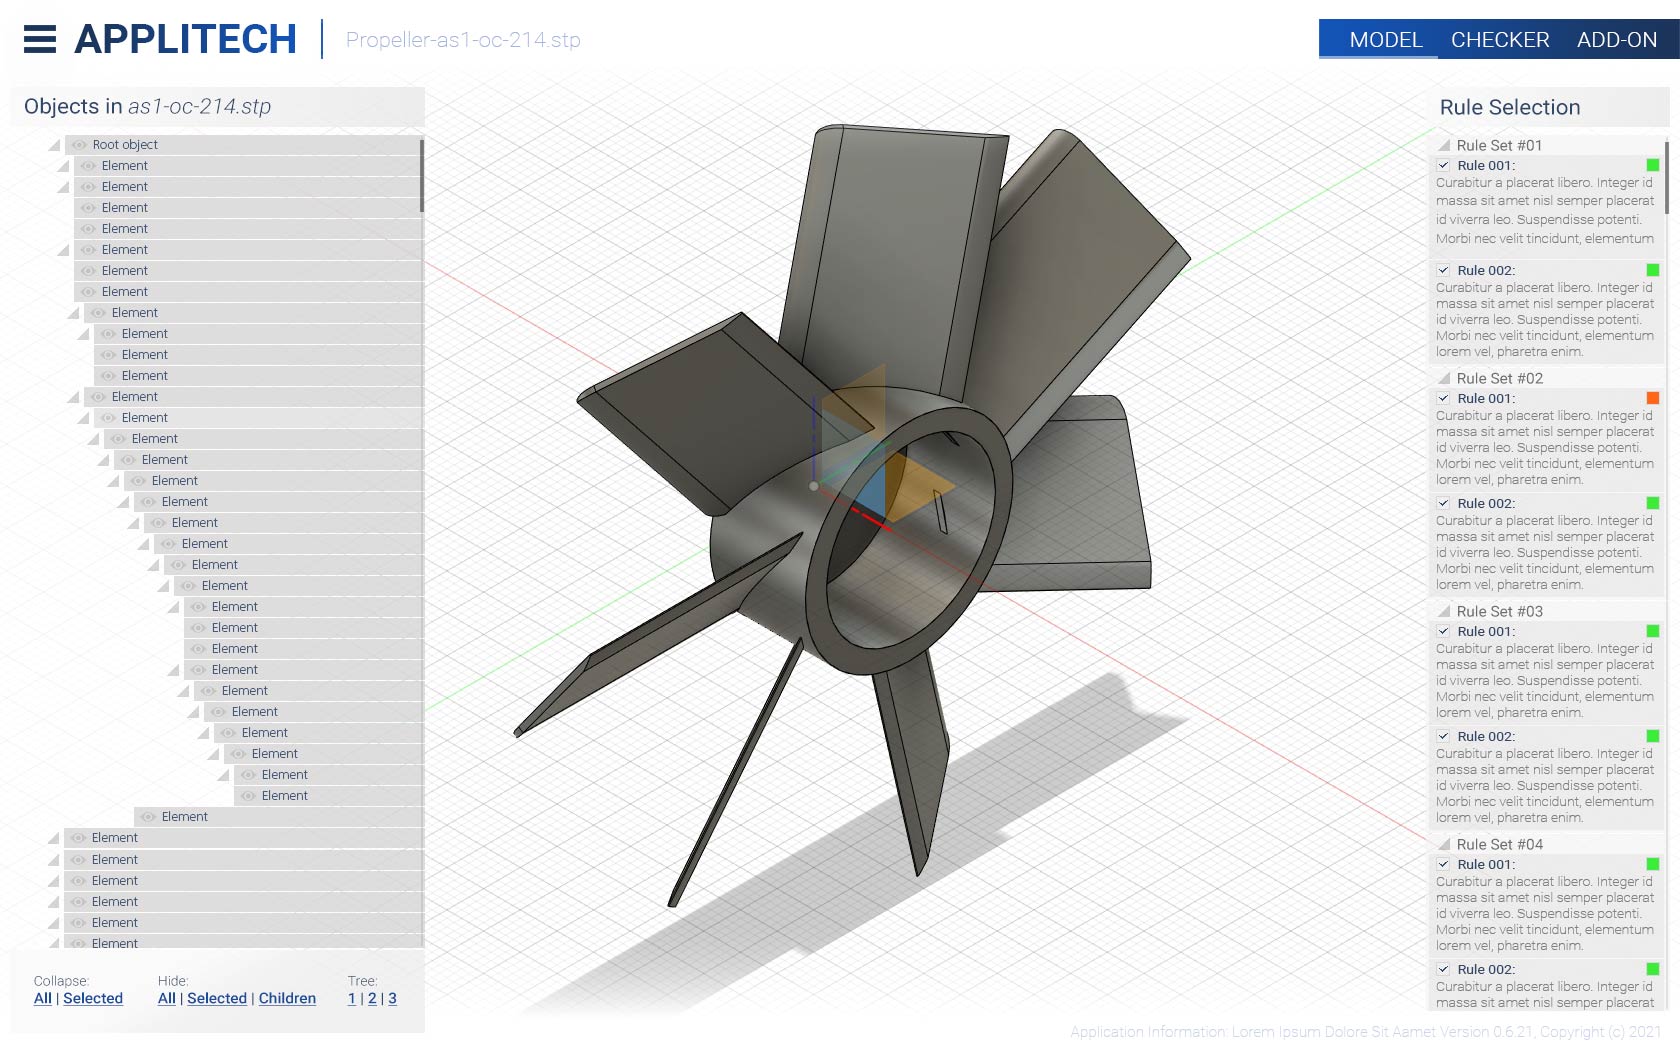Viewport: 1680px width, 1050px height.
Task: Click green status square of Rule Set #01 Rule 002
Action: 1653,270
